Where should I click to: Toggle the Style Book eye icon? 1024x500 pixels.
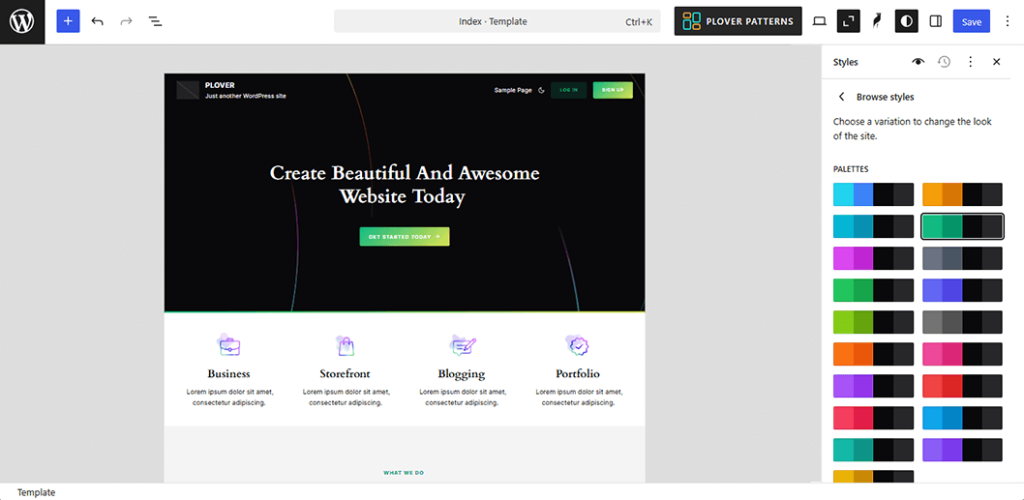(918, 62)
